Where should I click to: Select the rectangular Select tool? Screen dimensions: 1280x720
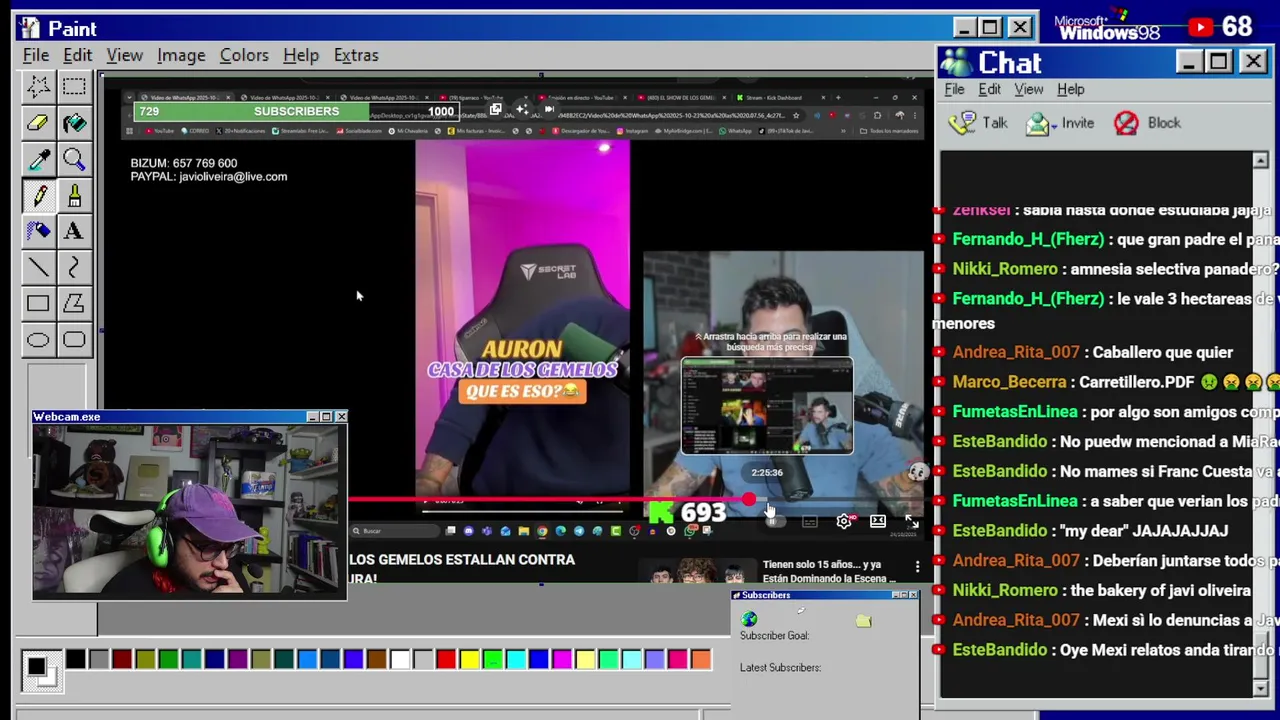pos(74,87)
